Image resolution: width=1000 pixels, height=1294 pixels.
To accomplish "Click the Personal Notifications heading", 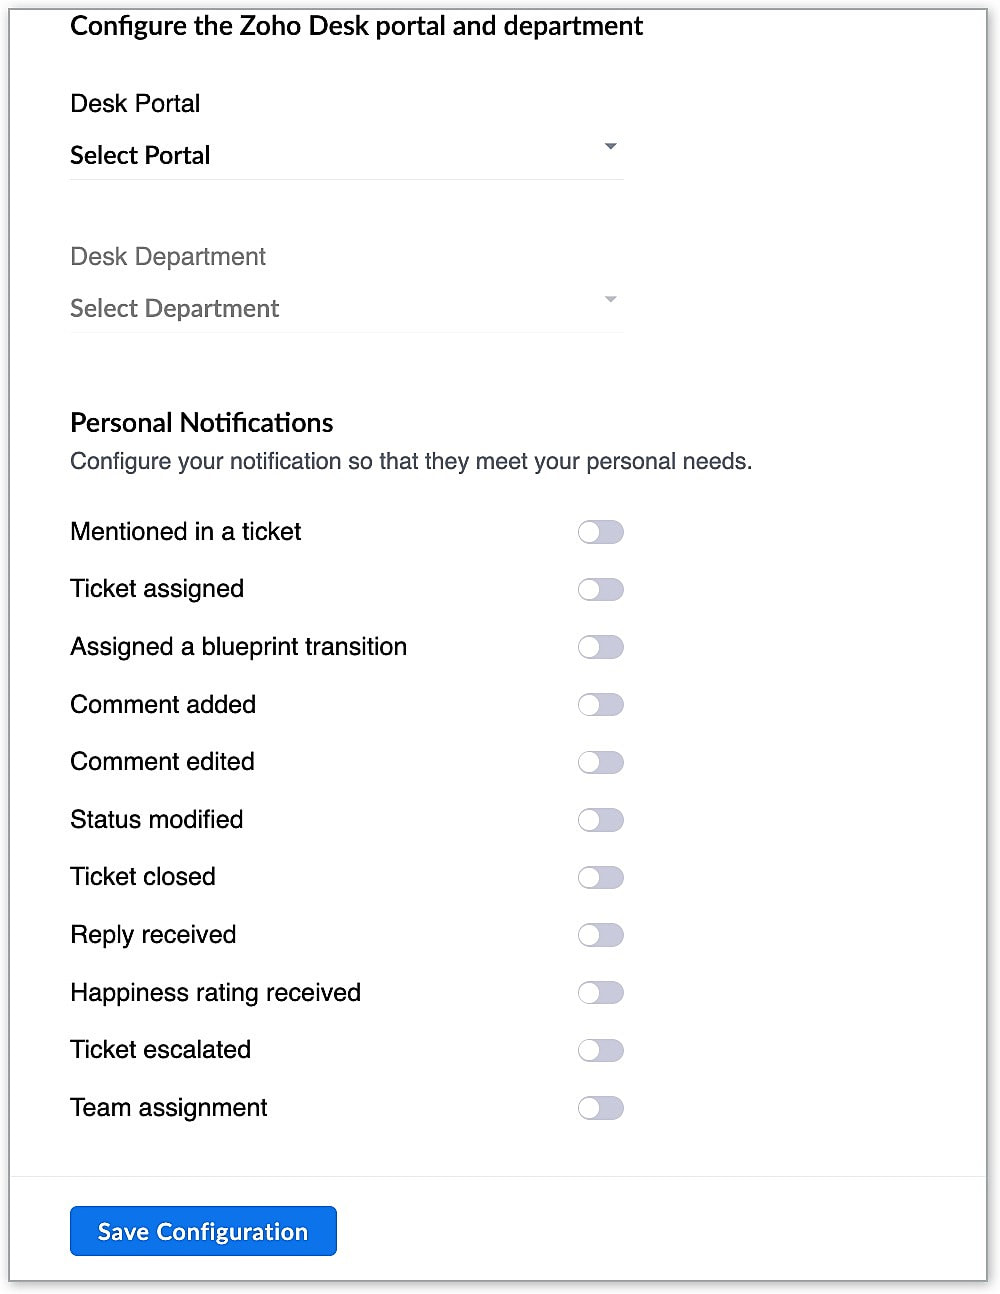I will [x=201, y=423].
